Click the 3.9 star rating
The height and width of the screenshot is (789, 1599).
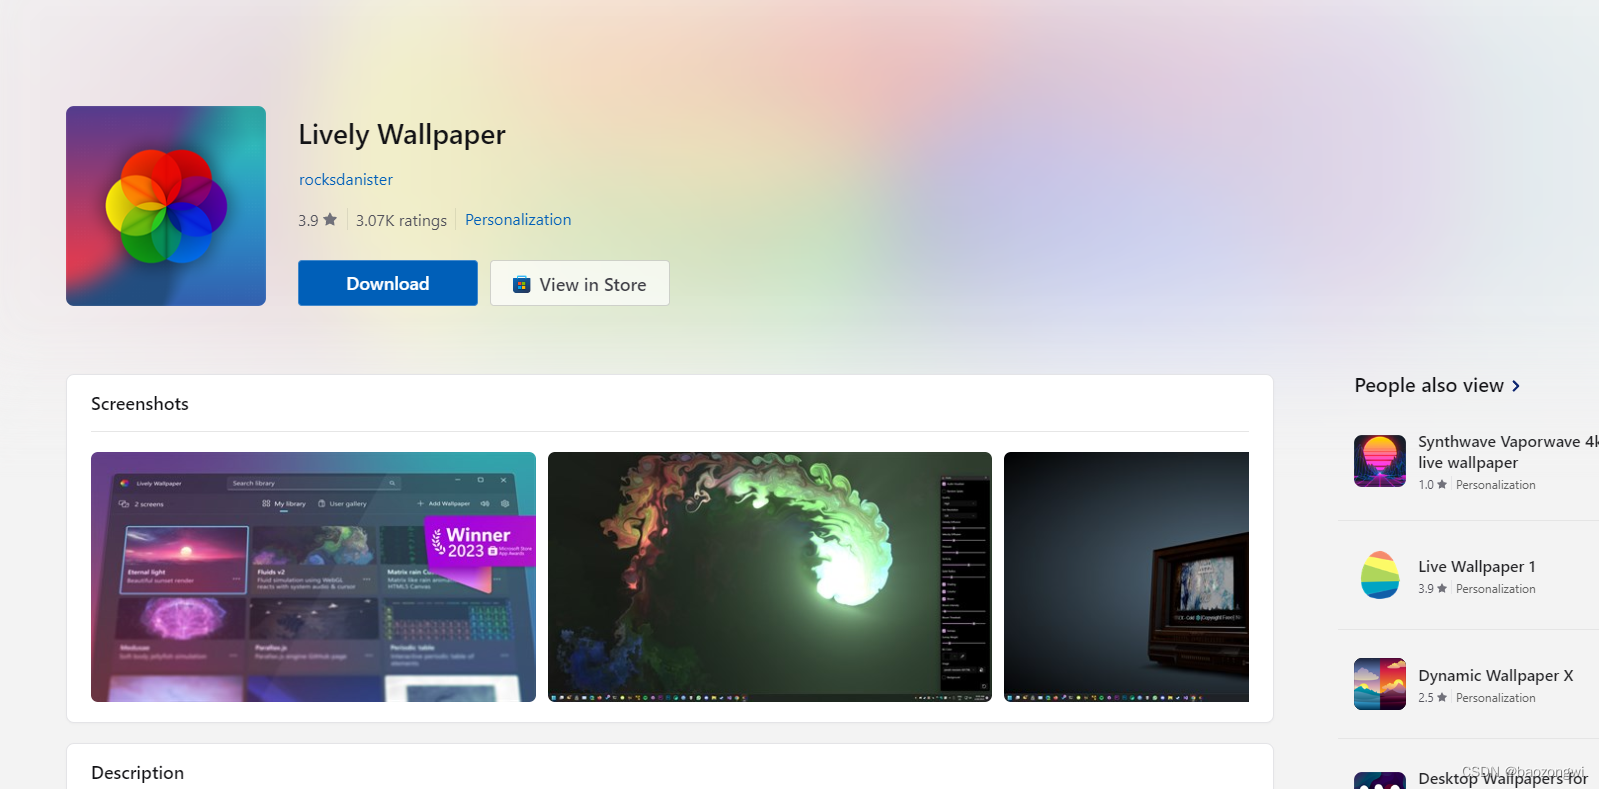[x=317, y=220]
